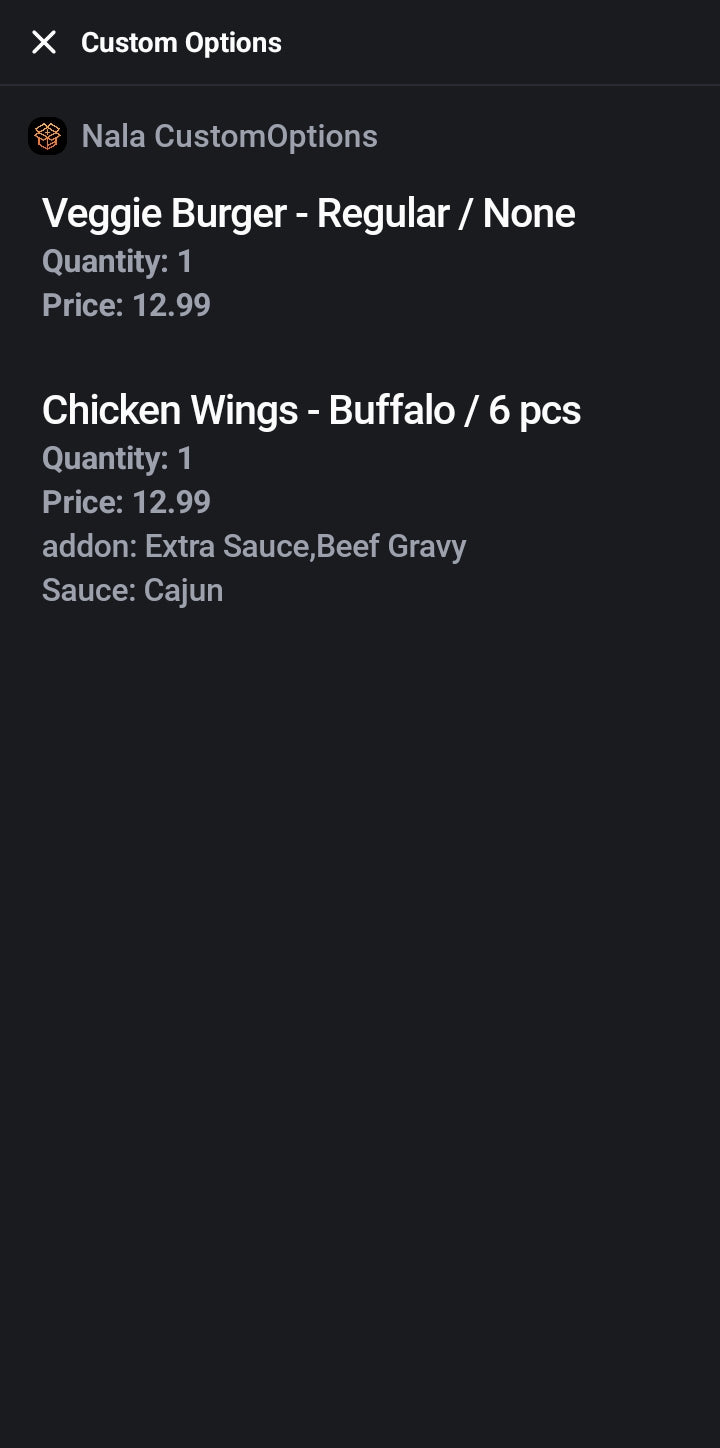
Task: Click the word Regular in Veggie Burger title
Action: 383,214
